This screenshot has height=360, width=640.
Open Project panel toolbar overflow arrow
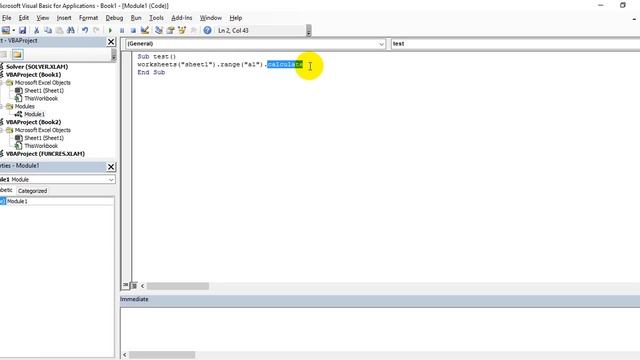(113, 55)
